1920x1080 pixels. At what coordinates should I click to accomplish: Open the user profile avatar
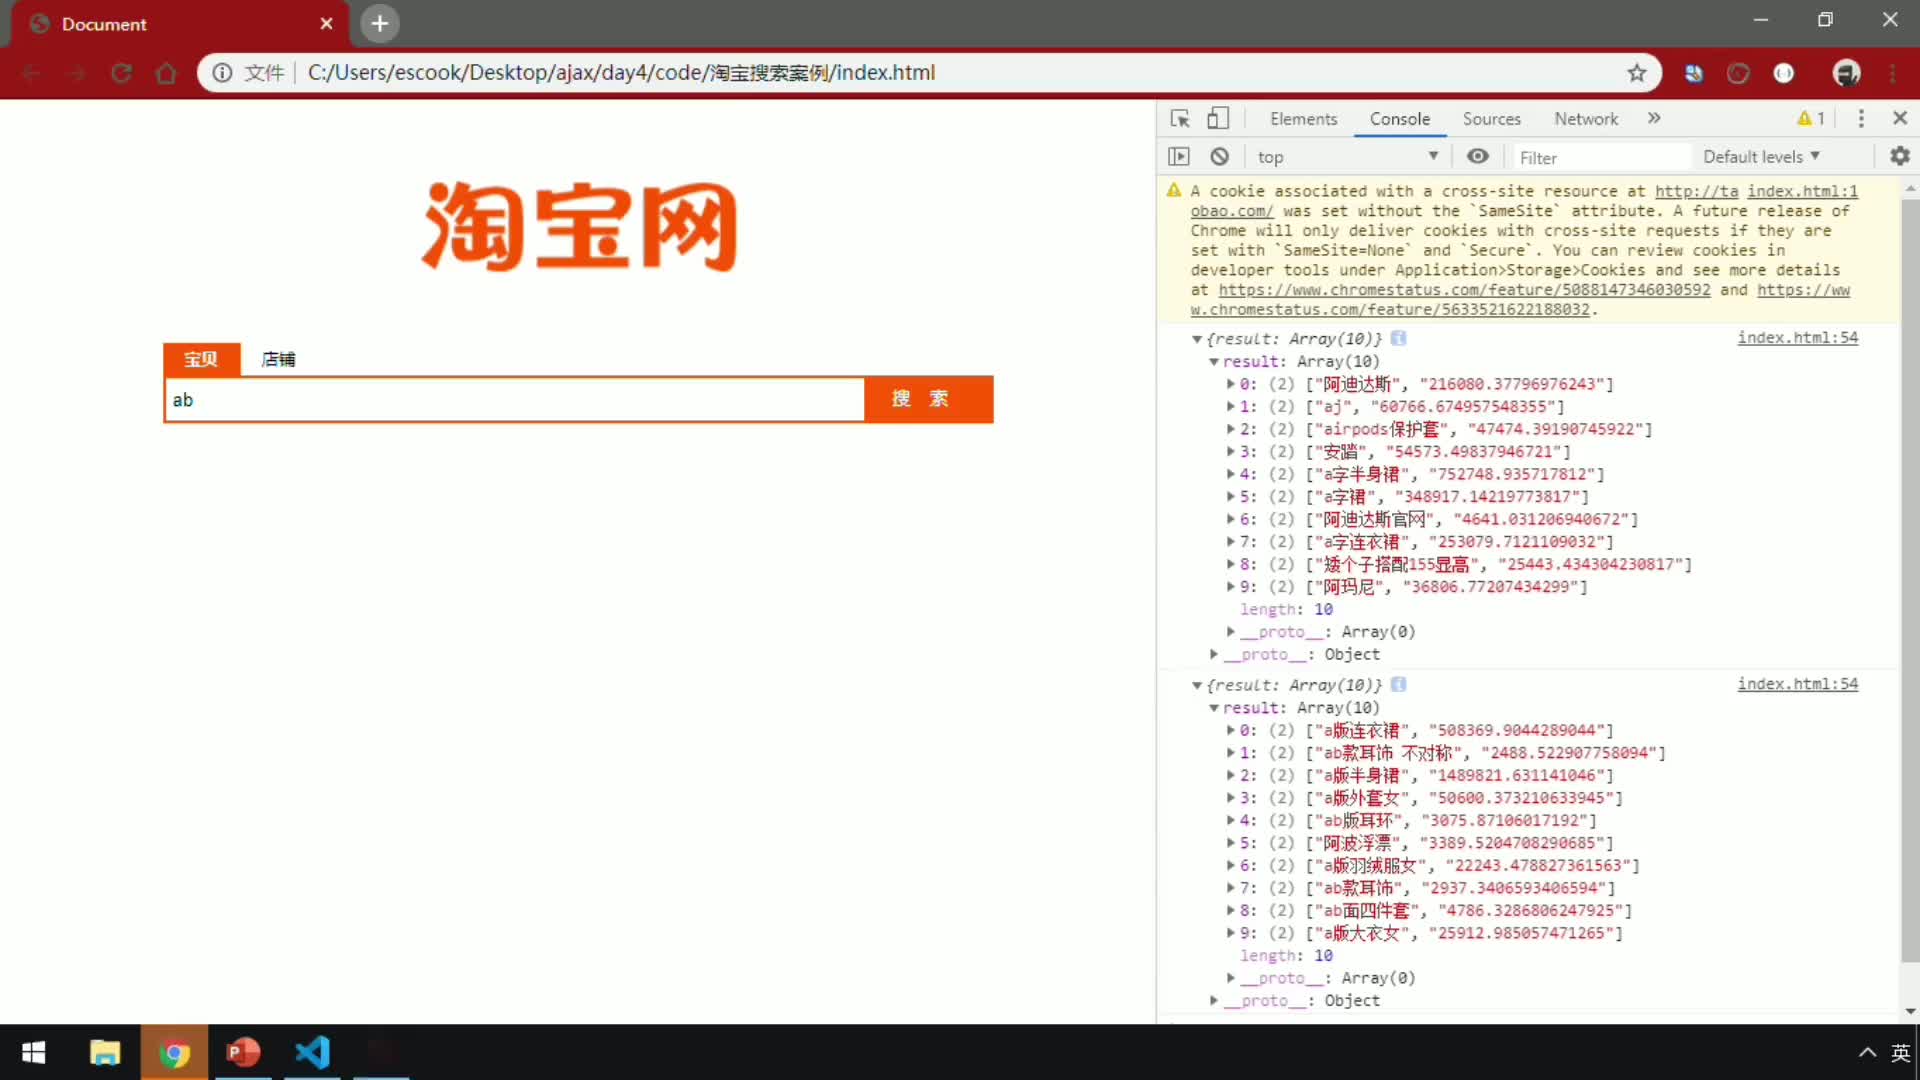coord(1846,73)
